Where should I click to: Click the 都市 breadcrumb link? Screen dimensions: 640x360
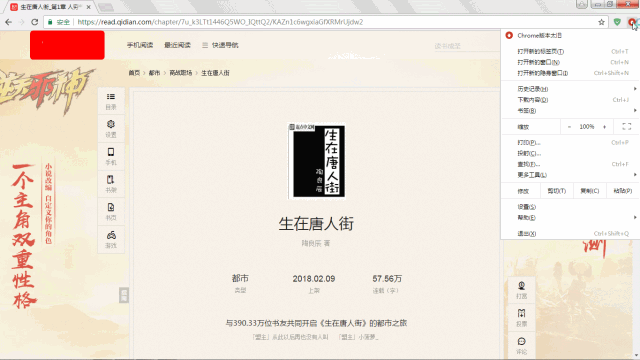pos(154,73)
